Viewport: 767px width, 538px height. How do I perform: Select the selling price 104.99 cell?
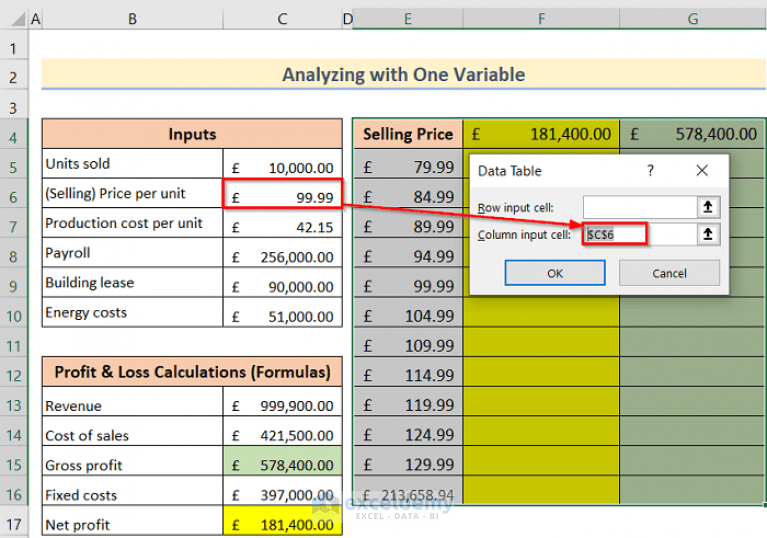(408, 313)
